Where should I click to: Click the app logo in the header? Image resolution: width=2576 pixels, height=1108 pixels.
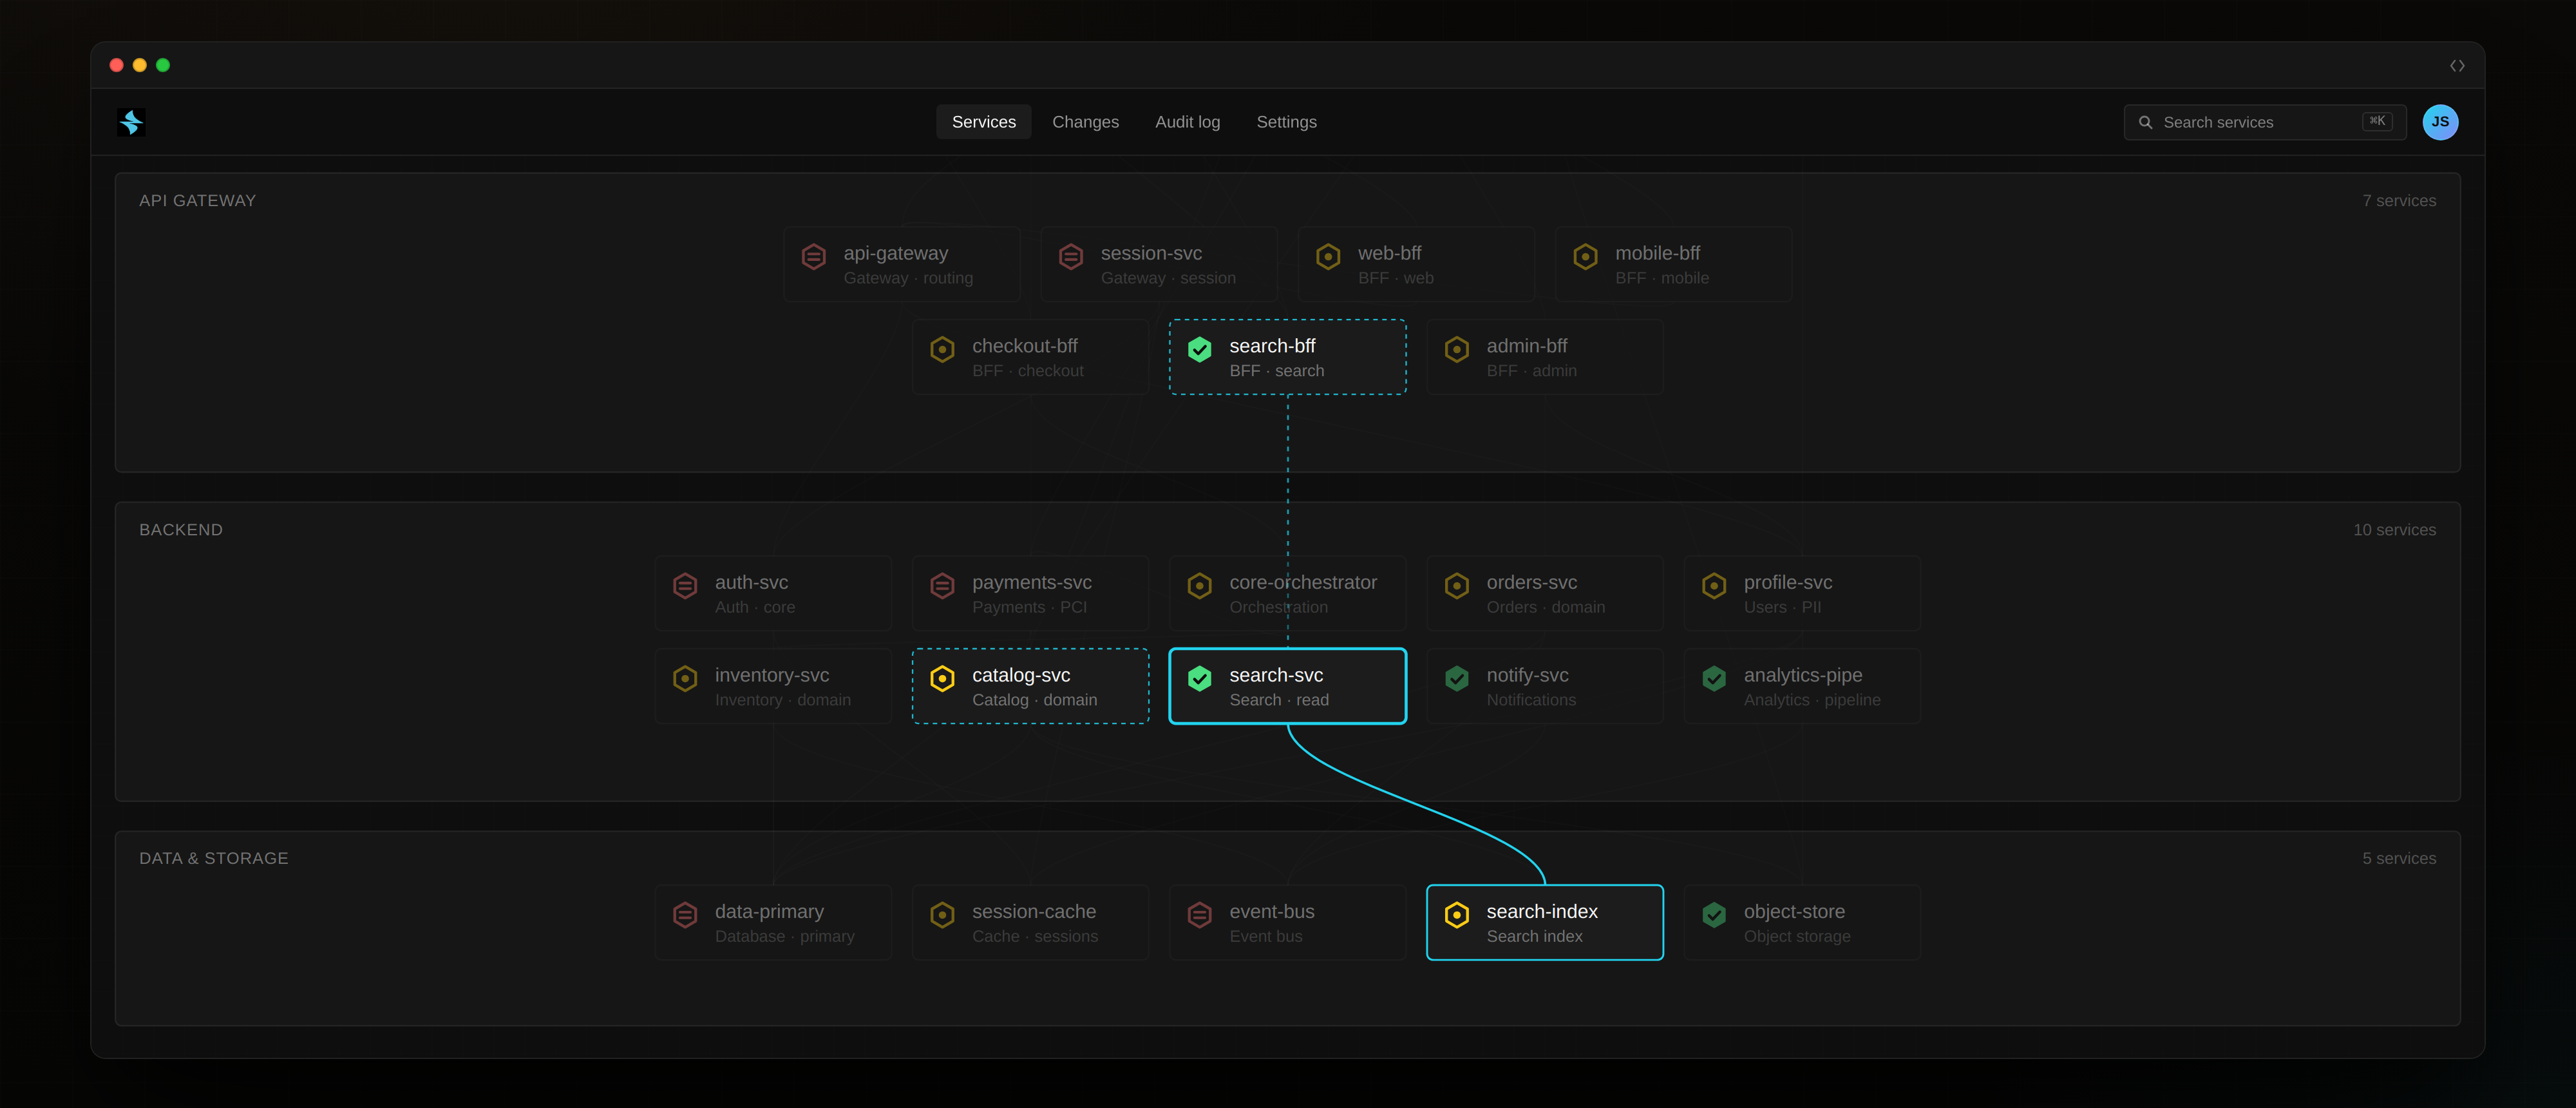[131, 122]
